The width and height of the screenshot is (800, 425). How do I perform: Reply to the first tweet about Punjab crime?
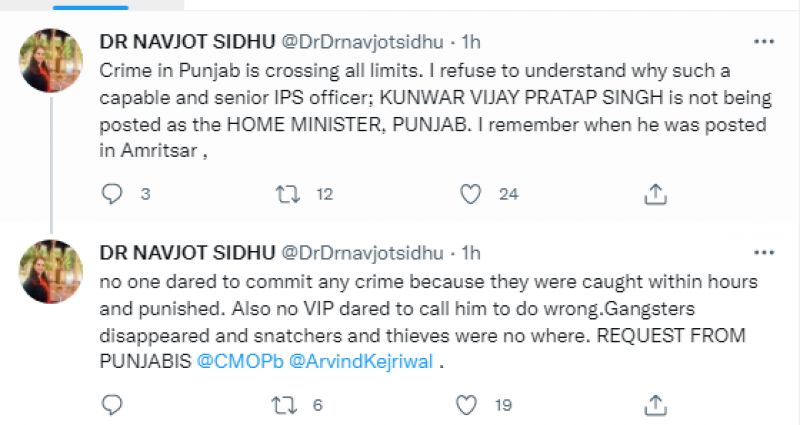(113, 193)
